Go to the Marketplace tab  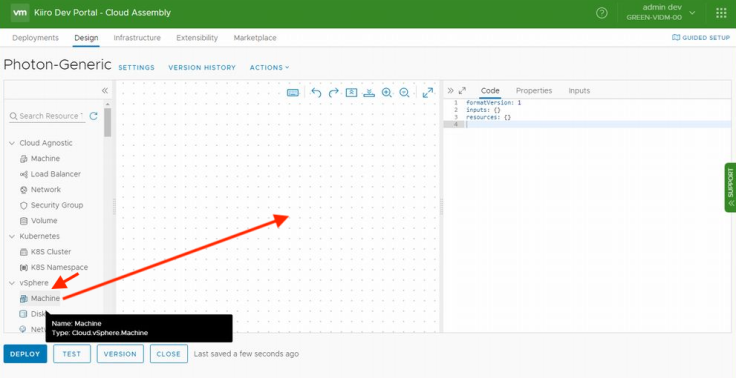(x=255, y=38)
